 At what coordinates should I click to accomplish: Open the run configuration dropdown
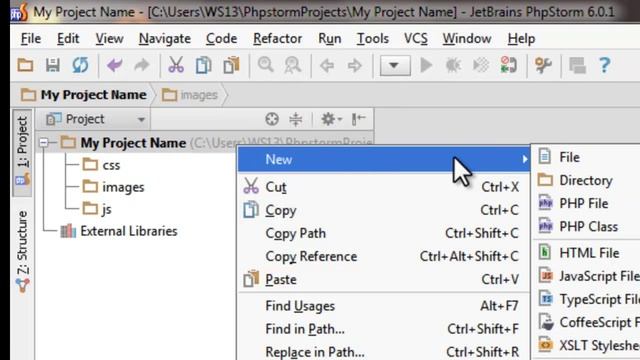point(395,65)
